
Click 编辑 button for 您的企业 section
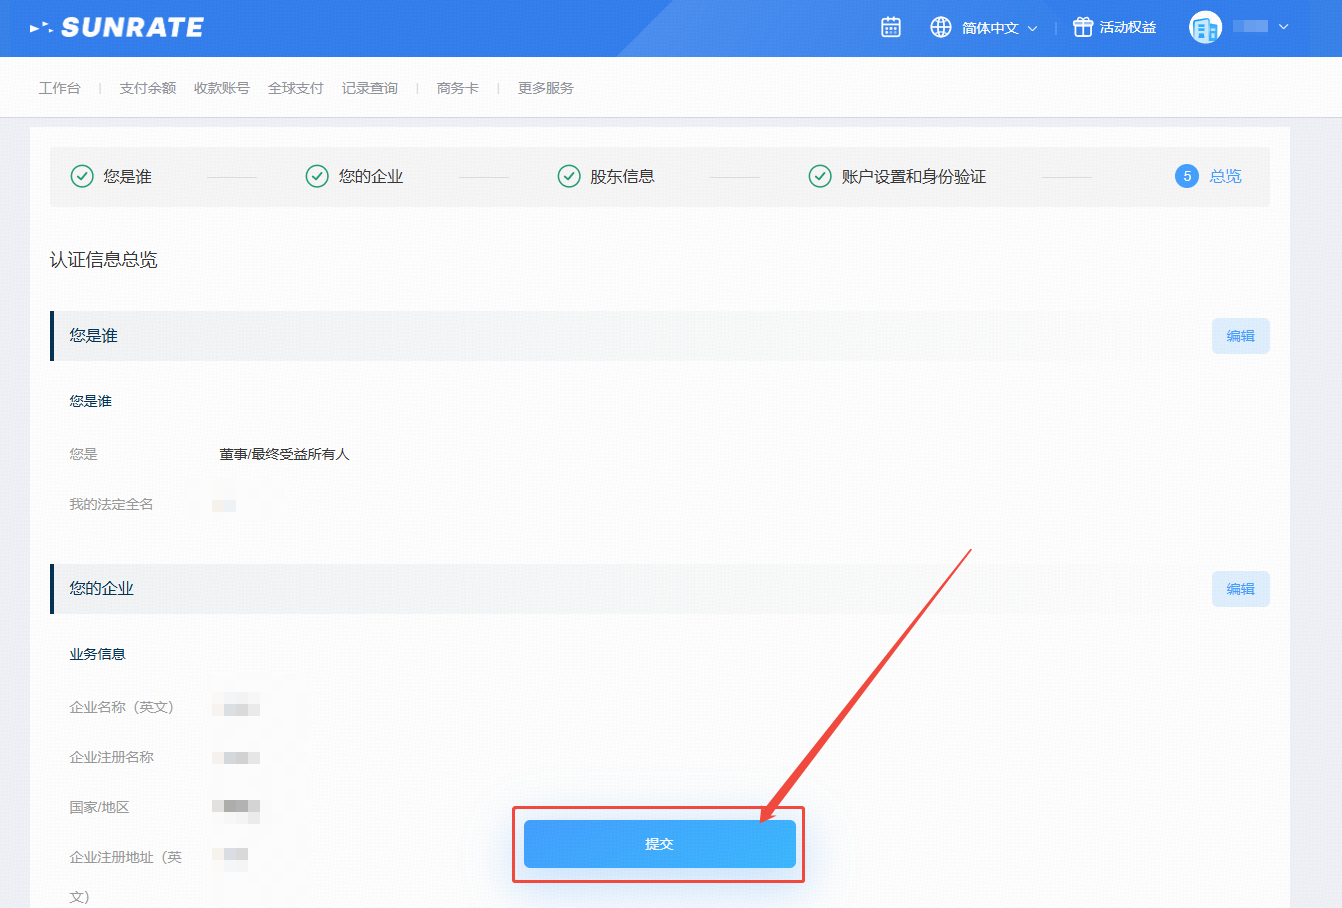[x=1240, y=589]
